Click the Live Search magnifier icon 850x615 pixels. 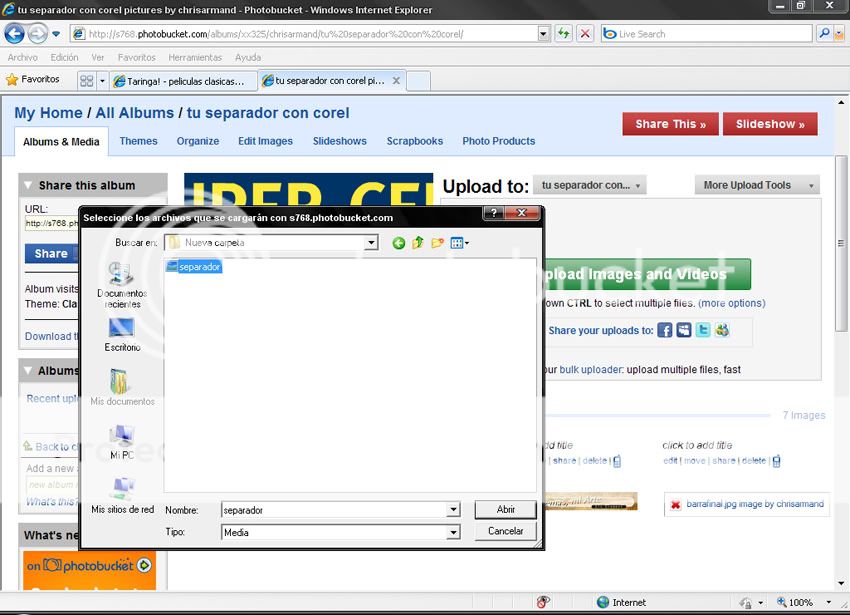pos(823,34)
